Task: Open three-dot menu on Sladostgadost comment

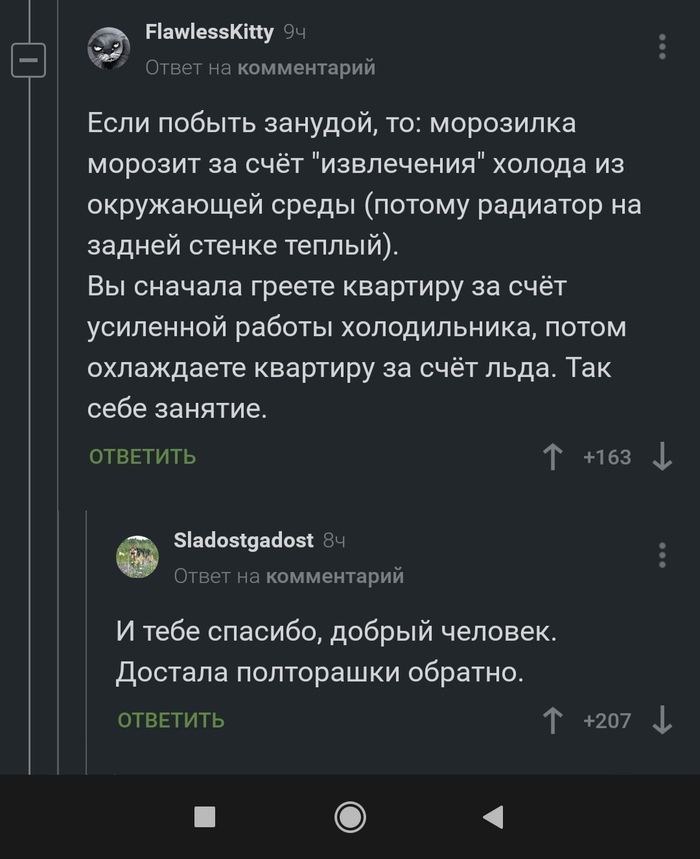Action: pyautogui.click(x=663, y=555)
